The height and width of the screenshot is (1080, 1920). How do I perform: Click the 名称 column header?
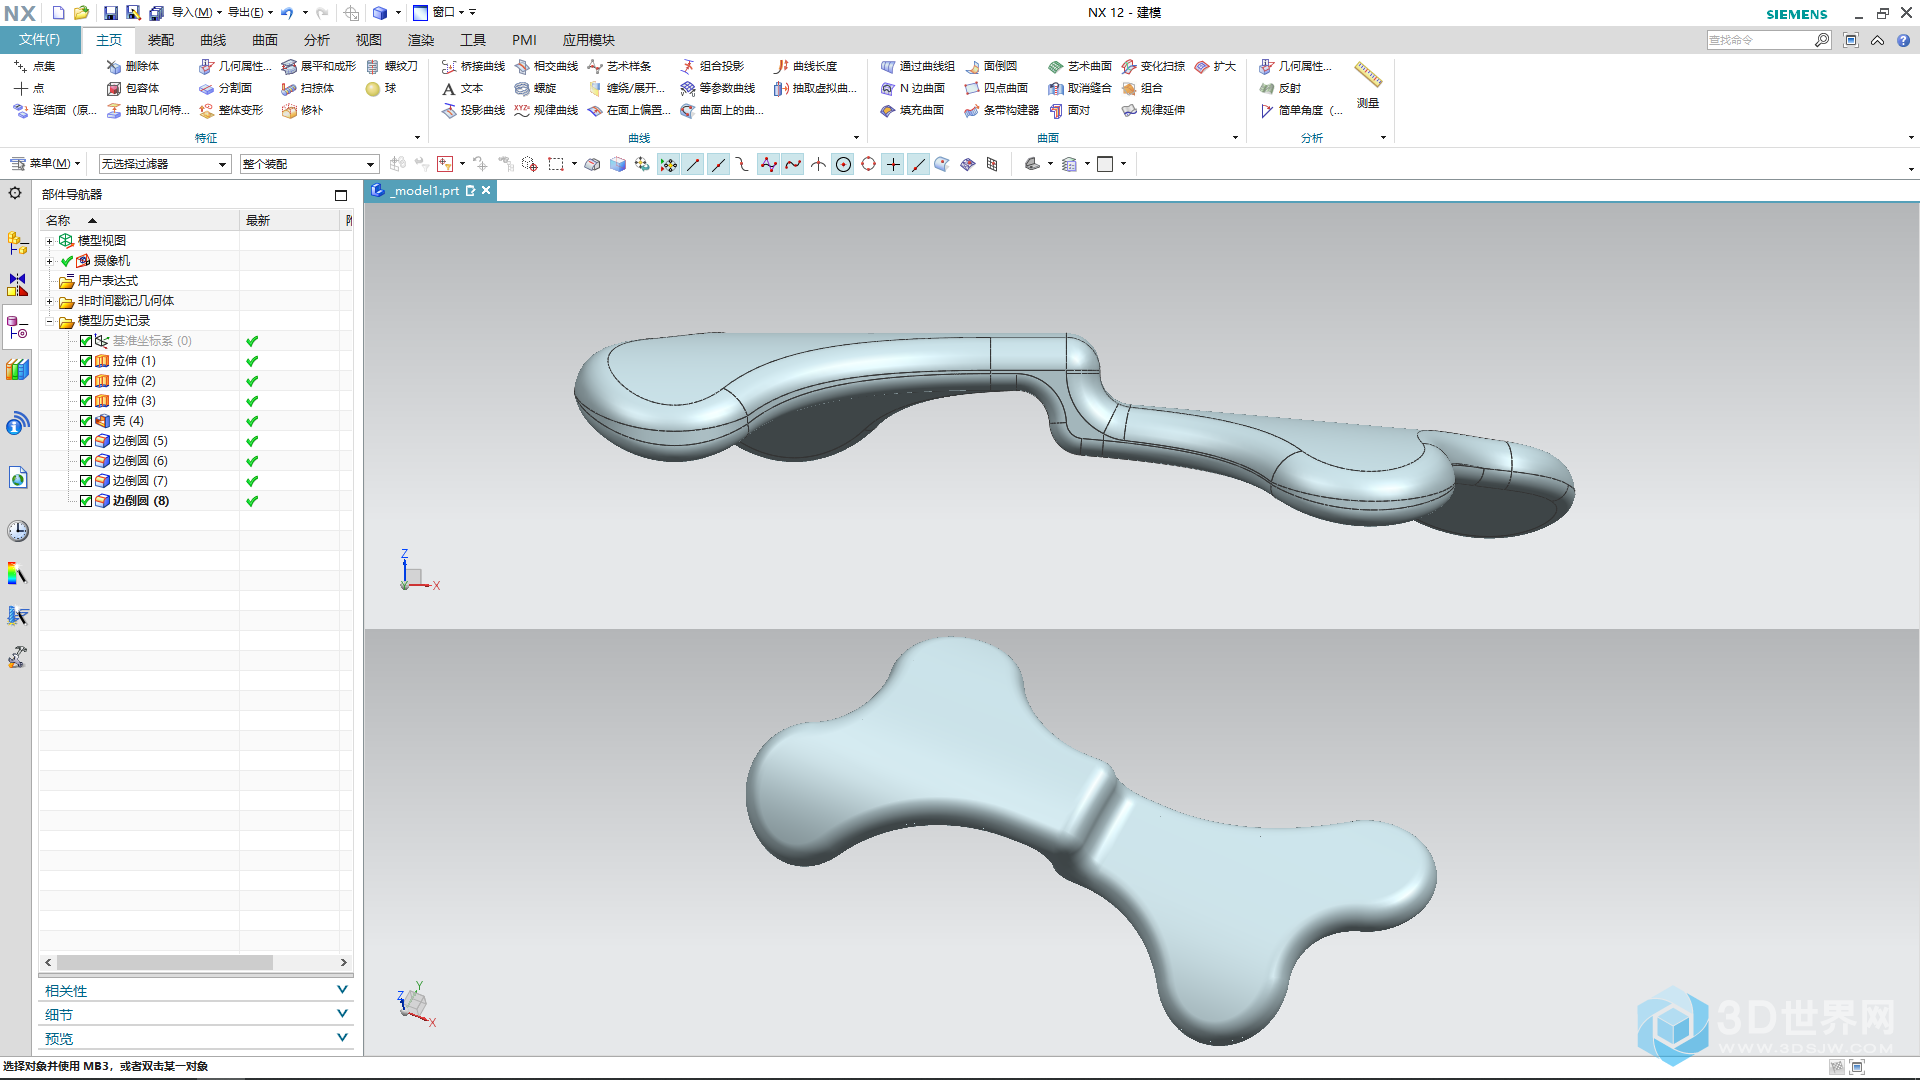click(139, 220)
